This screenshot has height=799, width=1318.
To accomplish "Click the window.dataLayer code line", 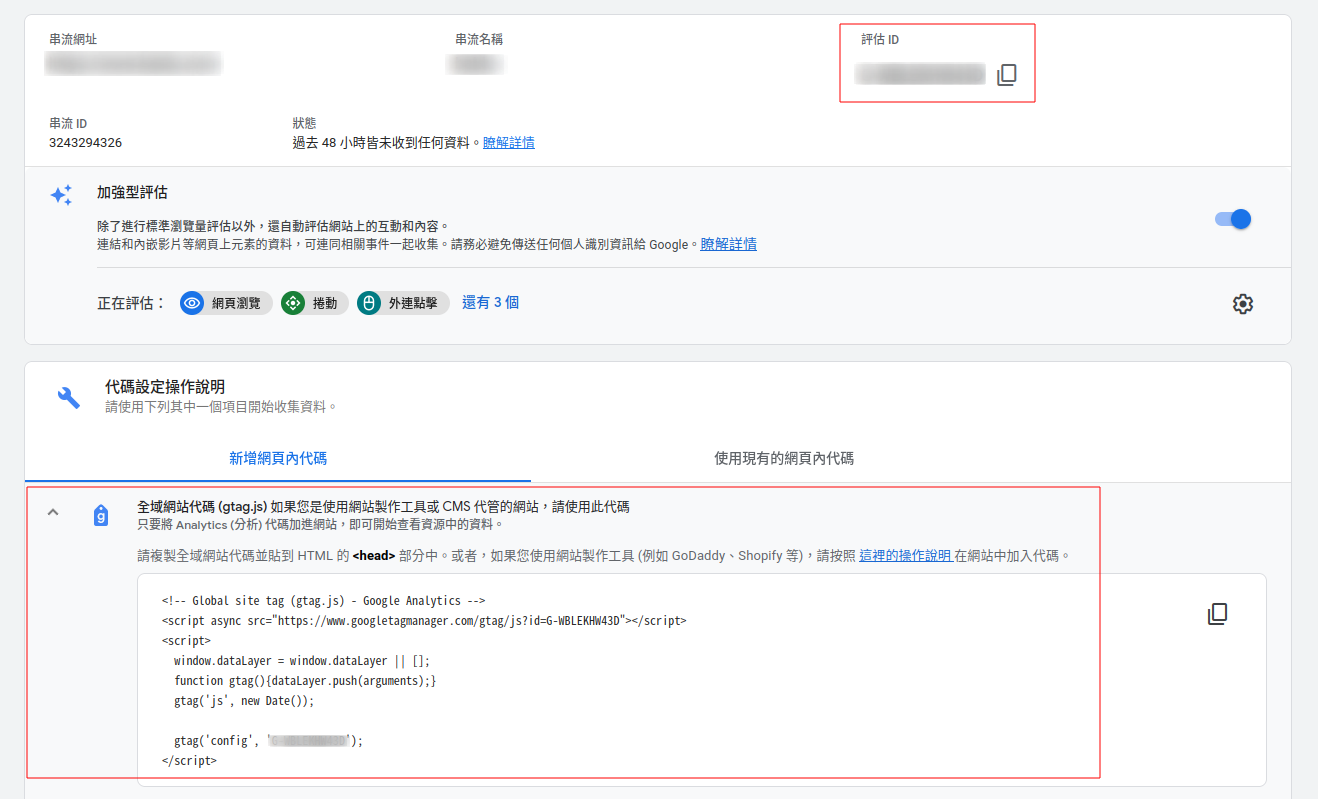I will point(301,661).
